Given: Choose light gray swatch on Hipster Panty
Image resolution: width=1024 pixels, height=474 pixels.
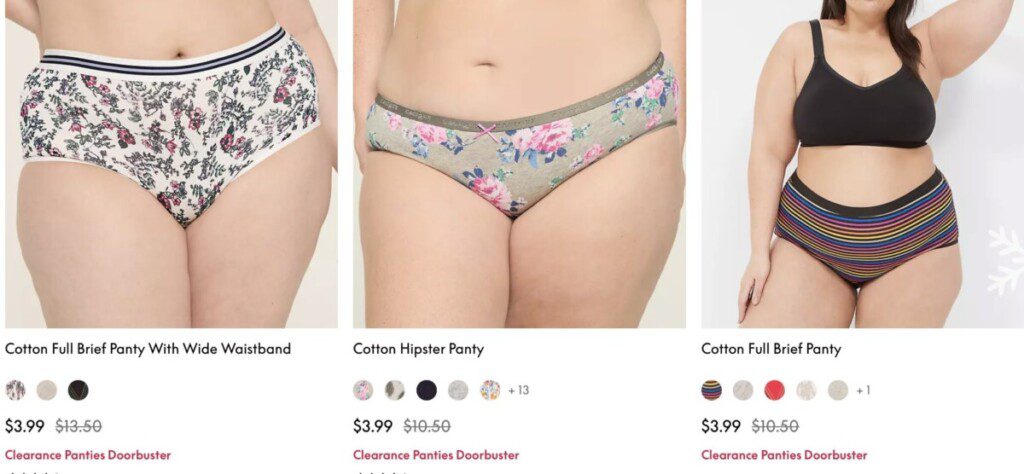Looking at the screenshot, I should click(x=458, y=390).
